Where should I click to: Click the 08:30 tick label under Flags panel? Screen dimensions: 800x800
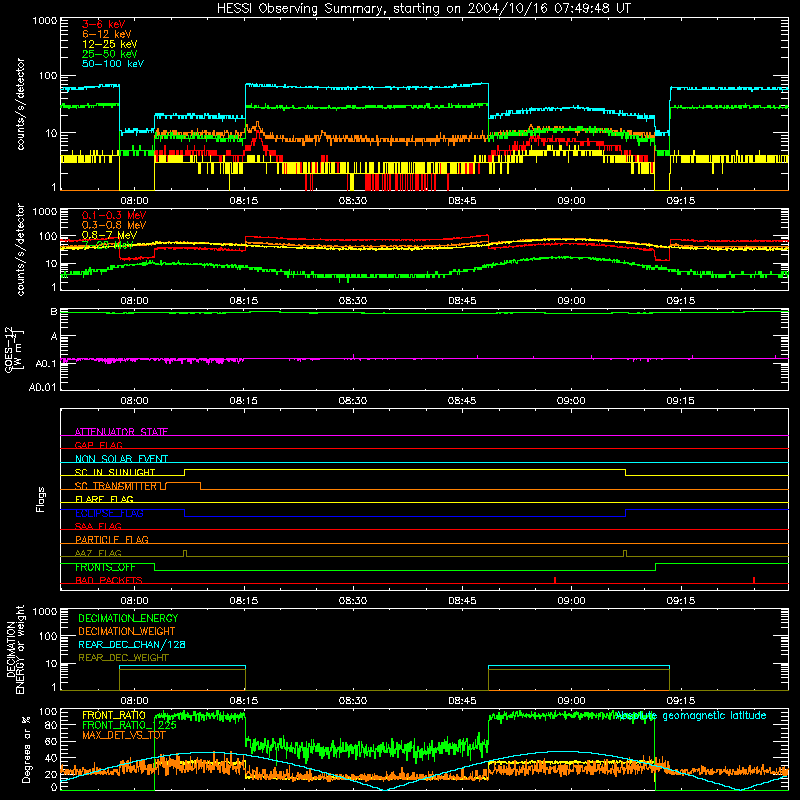pos(353,601)
